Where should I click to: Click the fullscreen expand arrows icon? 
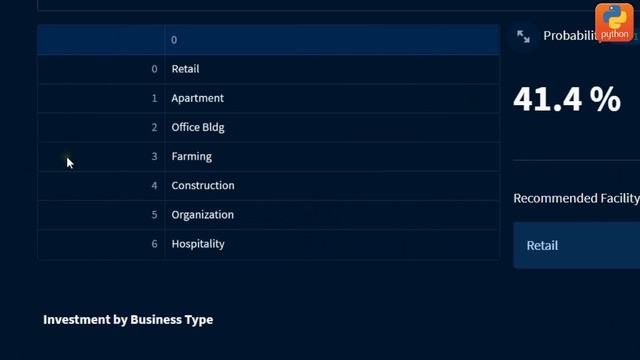(x=523, y=36)
